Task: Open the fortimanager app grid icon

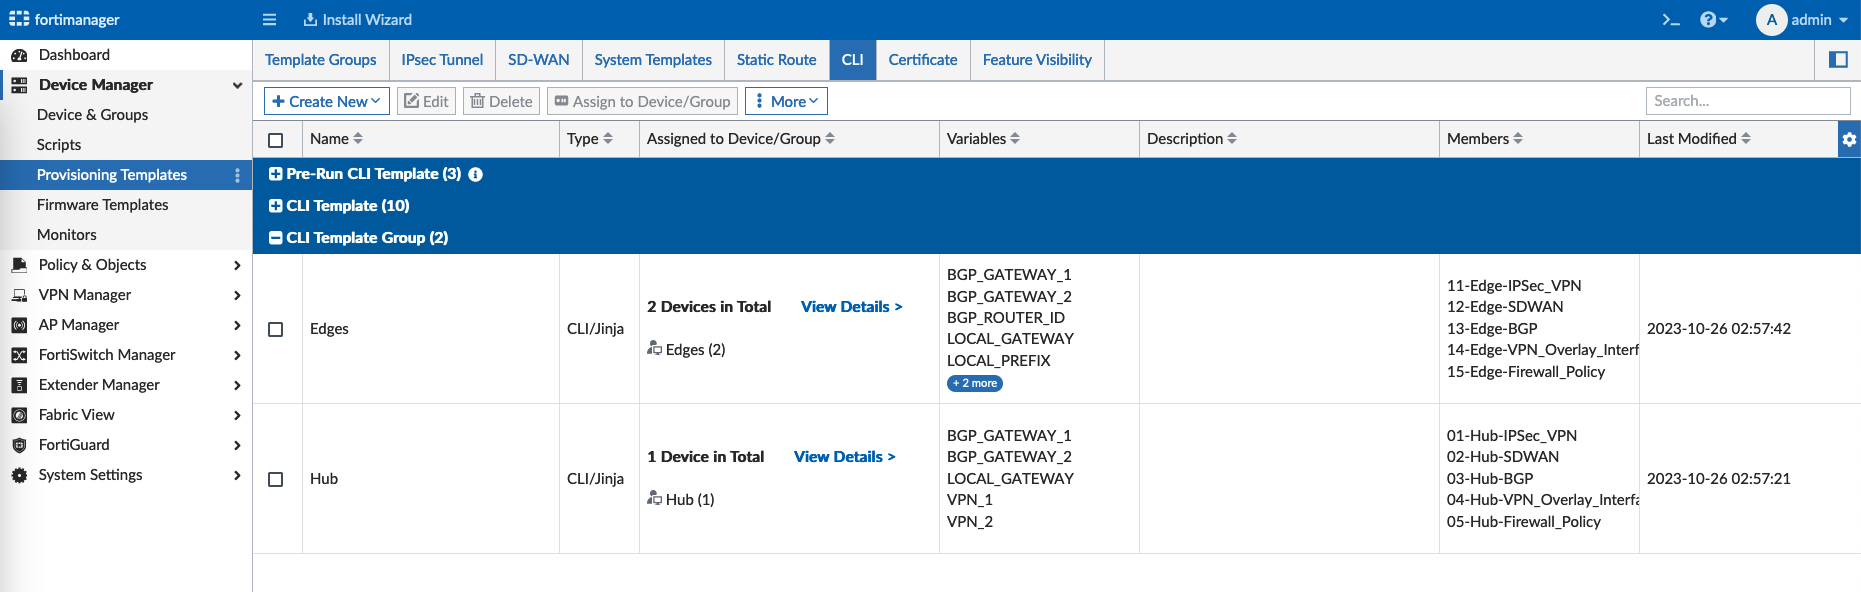Action: [x=19, y=19]
